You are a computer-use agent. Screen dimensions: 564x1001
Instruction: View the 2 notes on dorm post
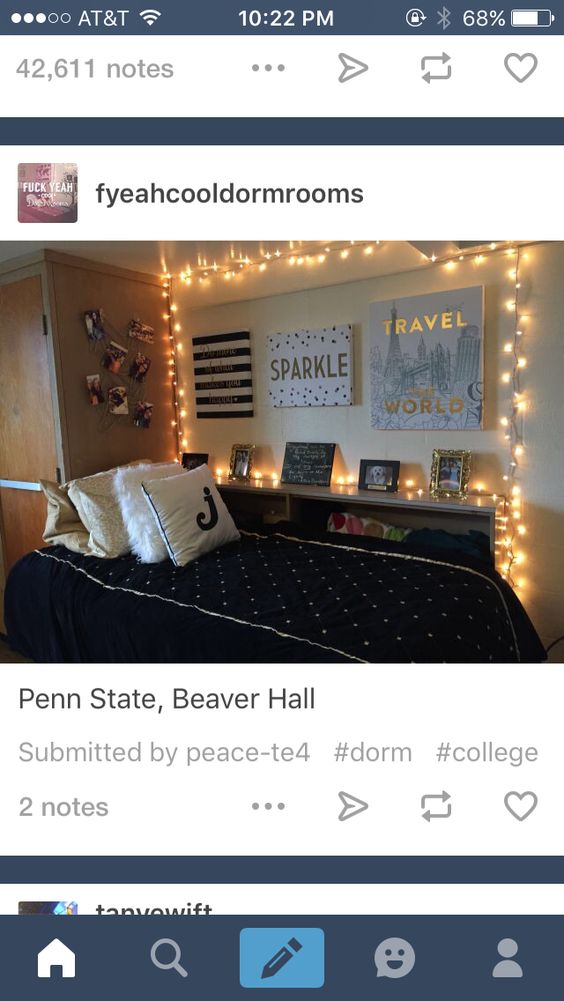(x=63, y=807)
